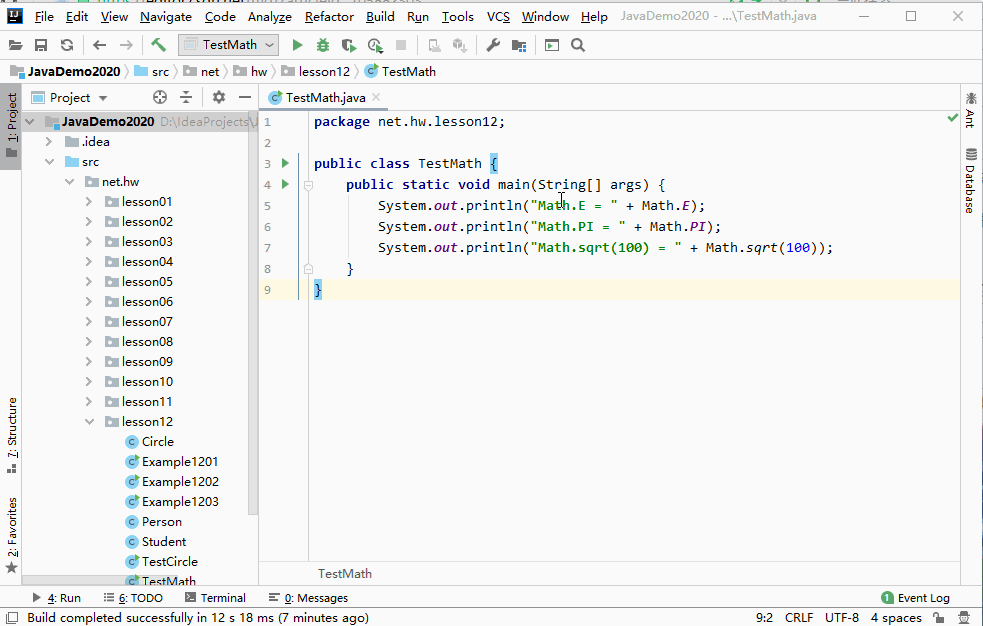Collapse the lesson12 package
Screen dimensions: 983x626
(x=88, y=422)
